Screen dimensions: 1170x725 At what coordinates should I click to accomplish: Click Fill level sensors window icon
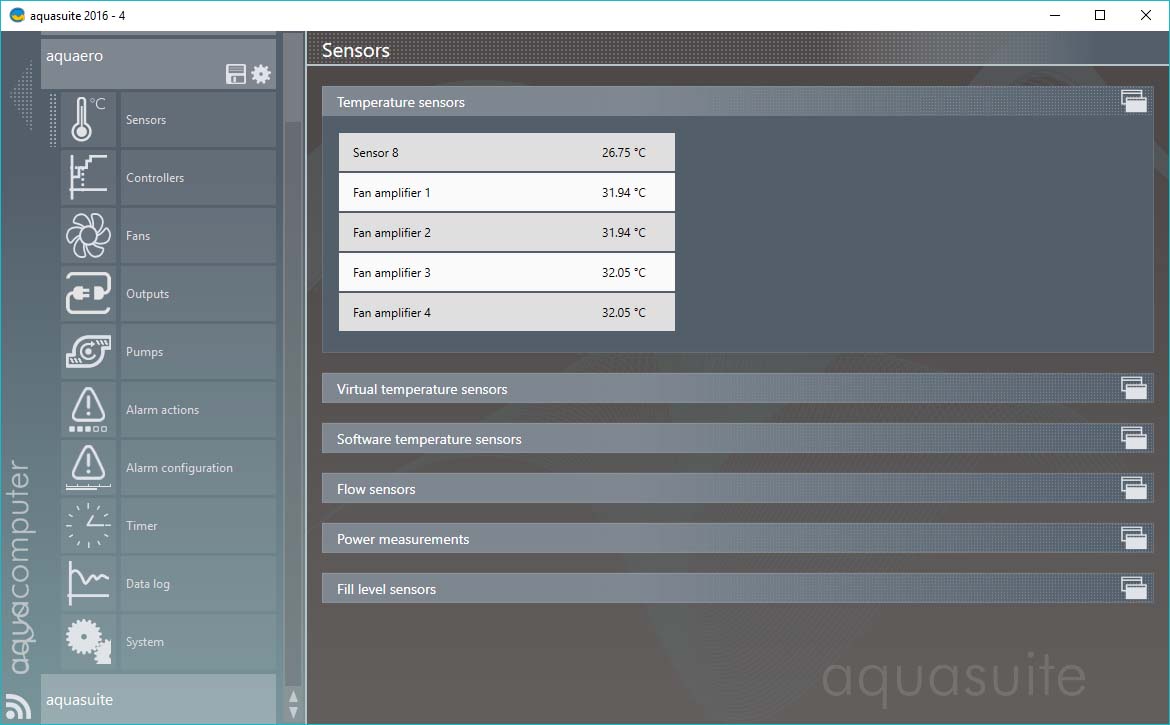tap(1133, 589)
